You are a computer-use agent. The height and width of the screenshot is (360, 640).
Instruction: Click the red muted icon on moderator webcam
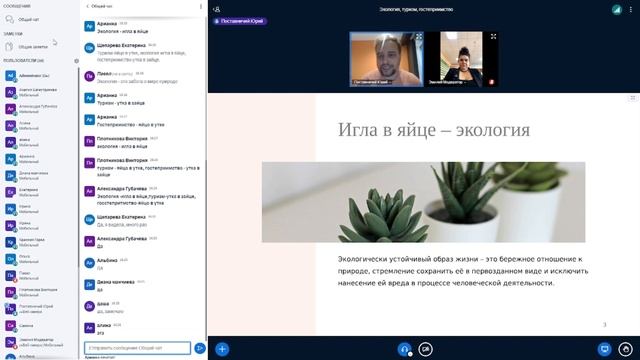491,82
